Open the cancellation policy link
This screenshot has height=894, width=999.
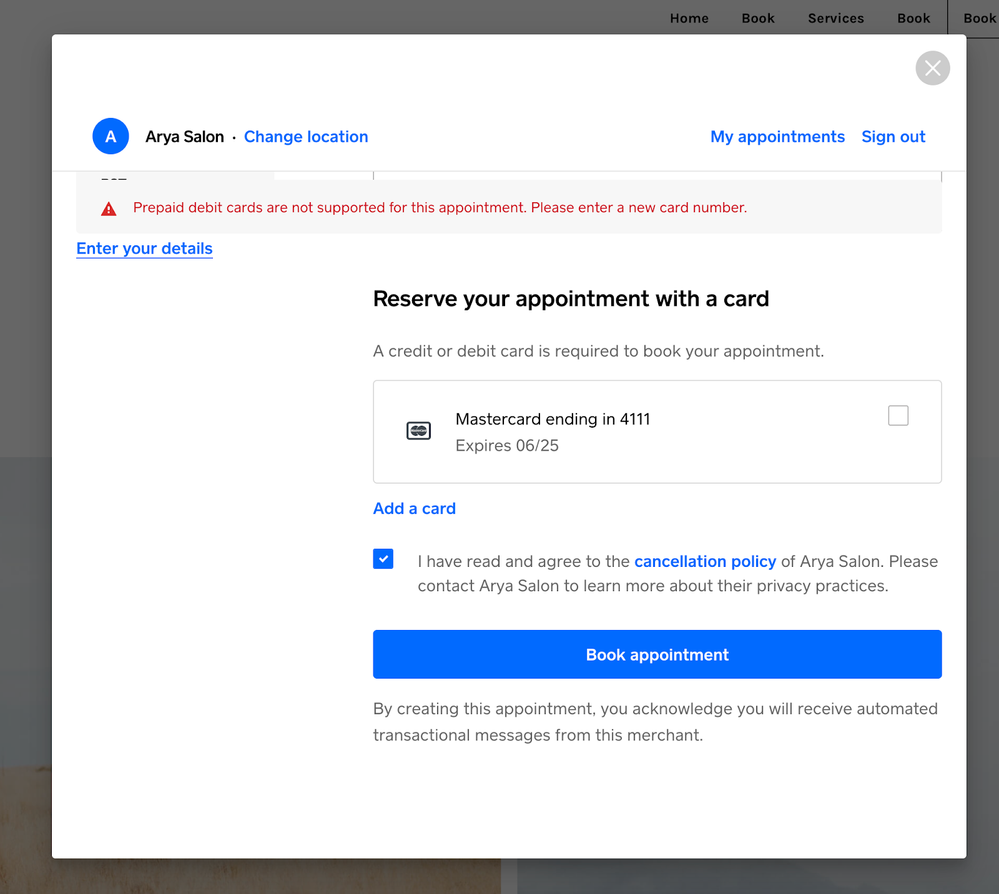(705, 561)
